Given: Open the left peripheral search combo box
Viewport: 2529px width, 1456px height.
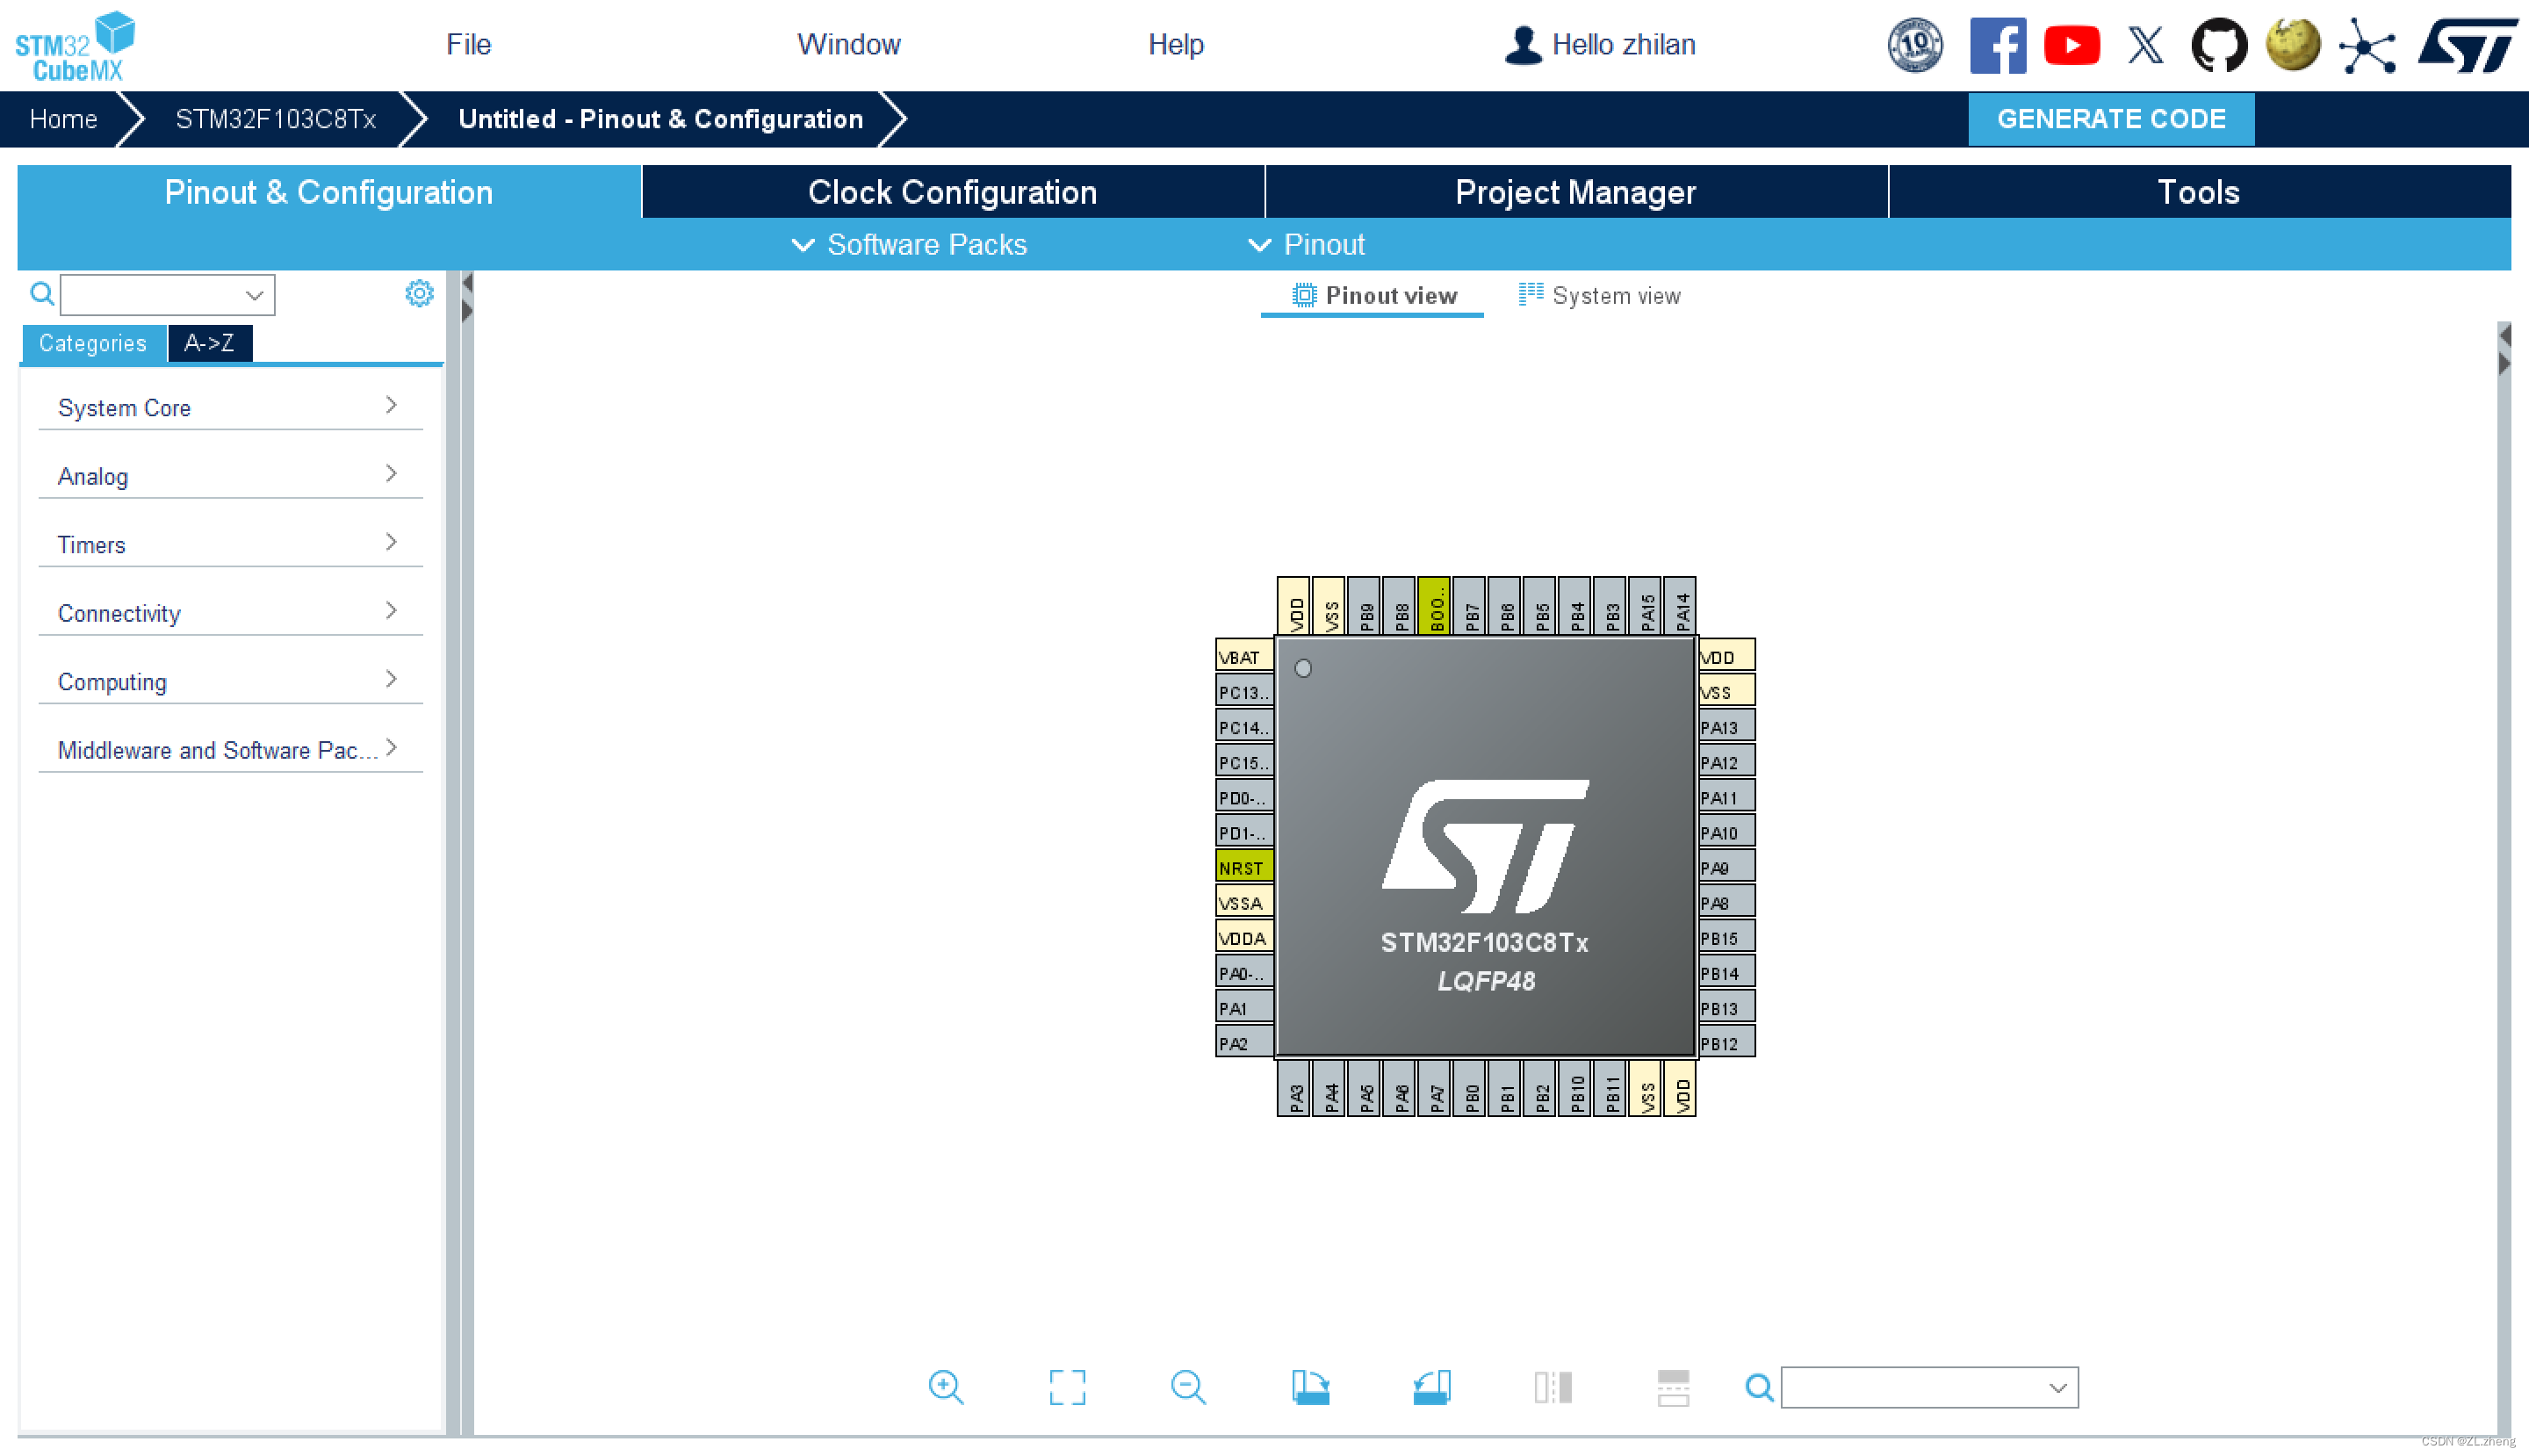Looking at the screenshot, I should click(167, 295).
